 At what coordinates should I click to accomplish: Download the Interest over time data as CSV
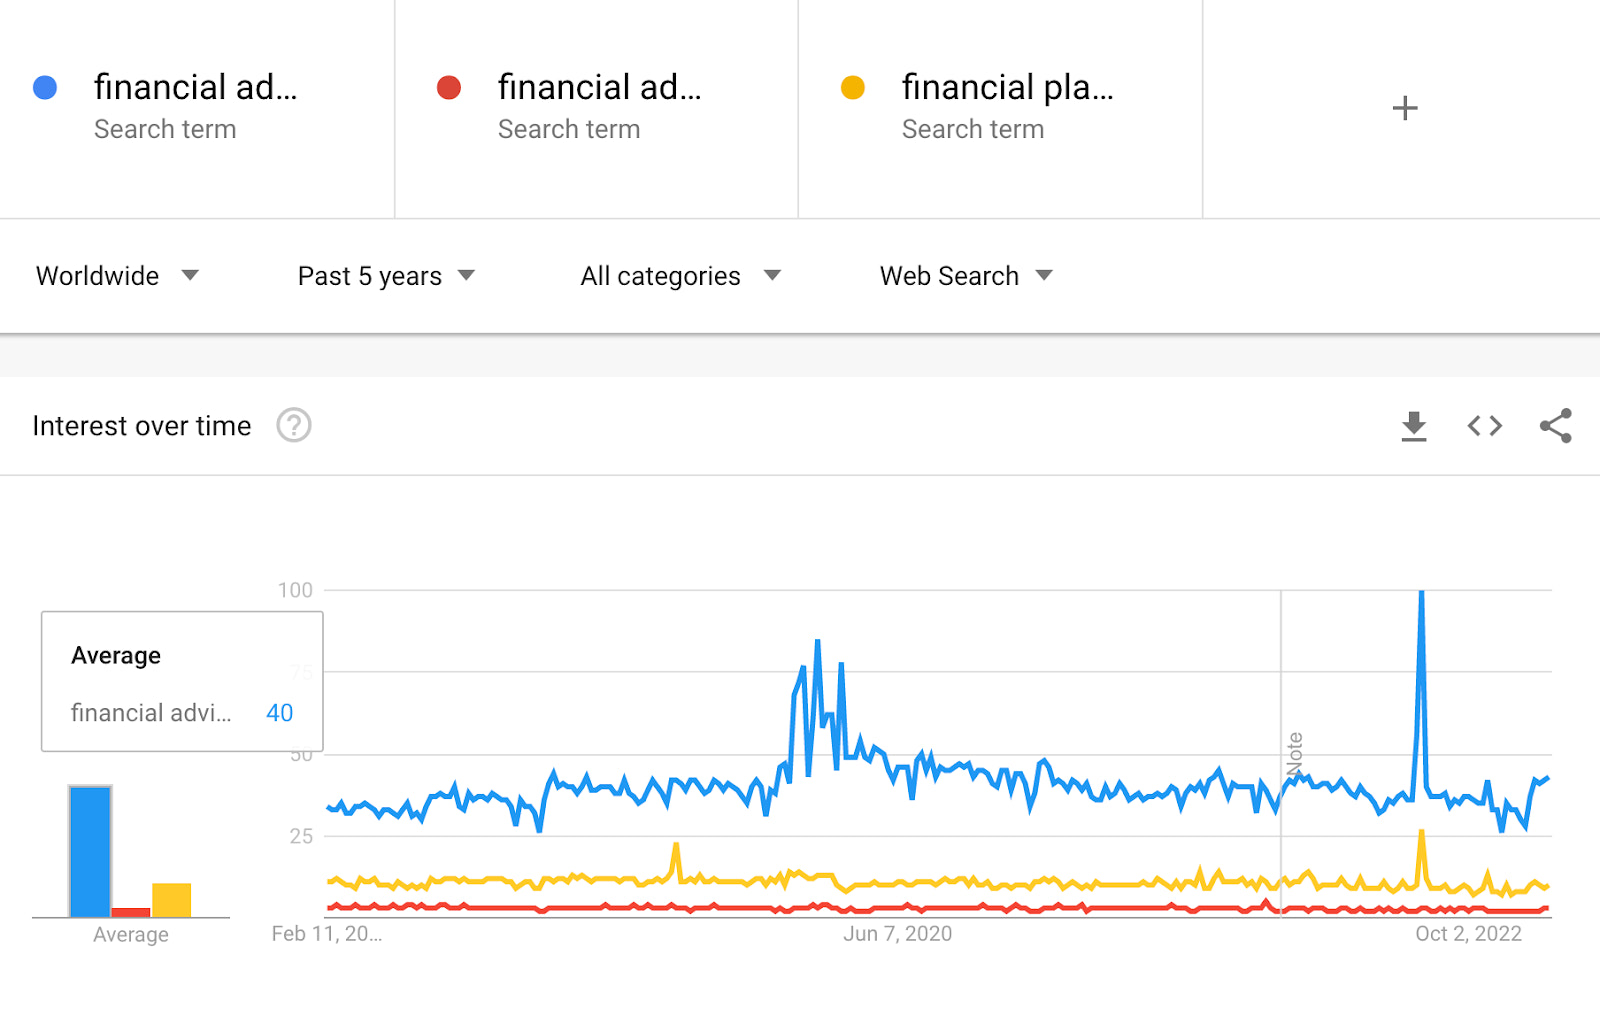1413,425
